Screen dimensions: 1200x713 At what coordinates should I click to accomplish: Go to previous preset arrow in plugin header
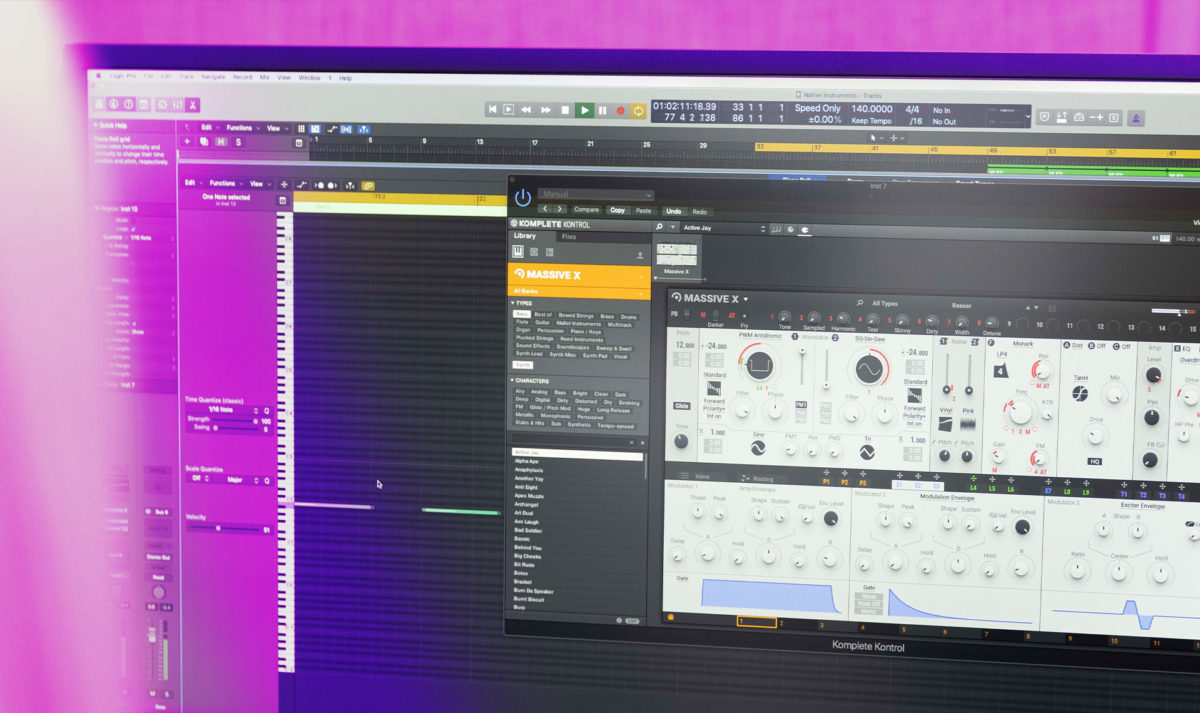[x=545, y=209]
